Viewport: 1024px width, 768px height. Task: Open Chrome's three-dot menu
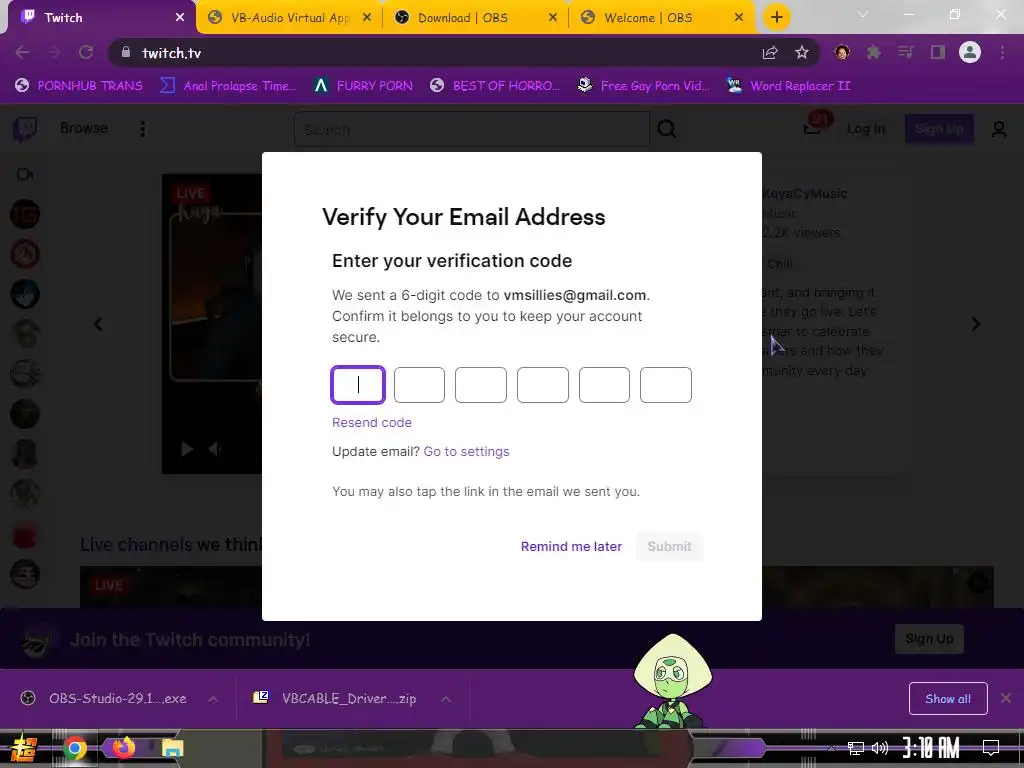pos(1002,52)
